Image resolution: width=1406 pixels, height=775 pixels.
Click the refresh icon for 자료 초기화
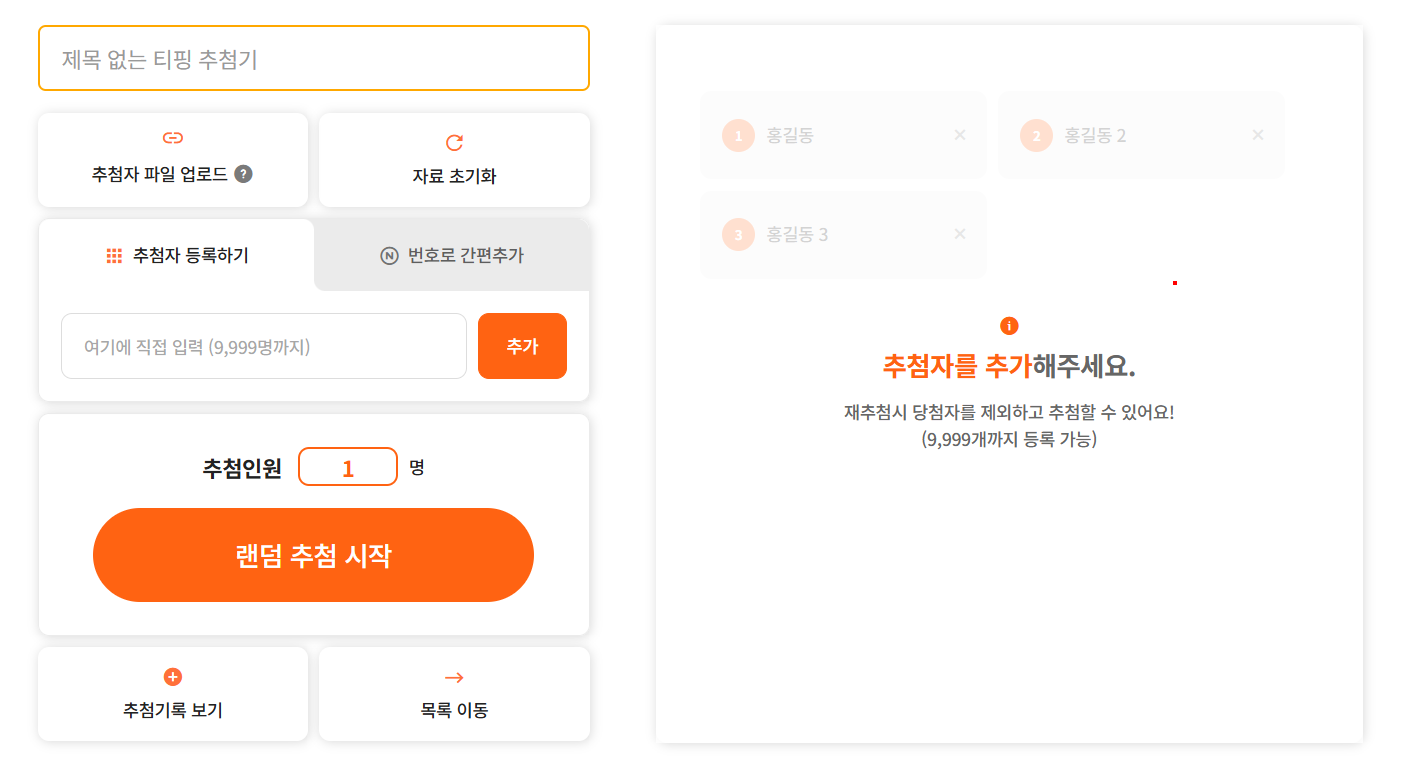[x=454, y=143]
